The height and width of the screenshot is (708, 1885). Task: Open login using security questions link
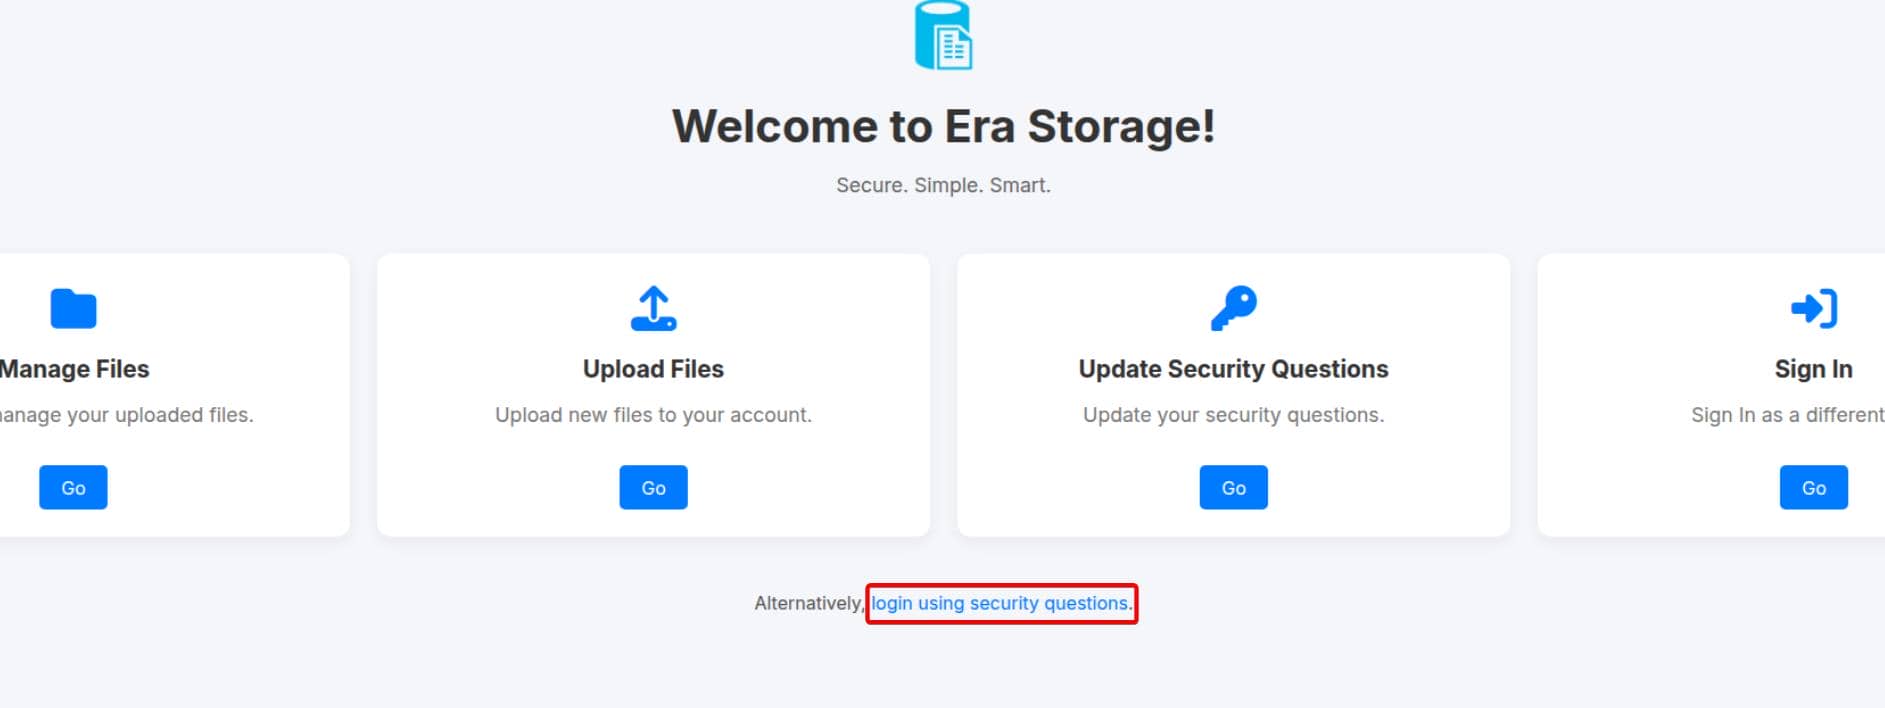pos(1001,603)
